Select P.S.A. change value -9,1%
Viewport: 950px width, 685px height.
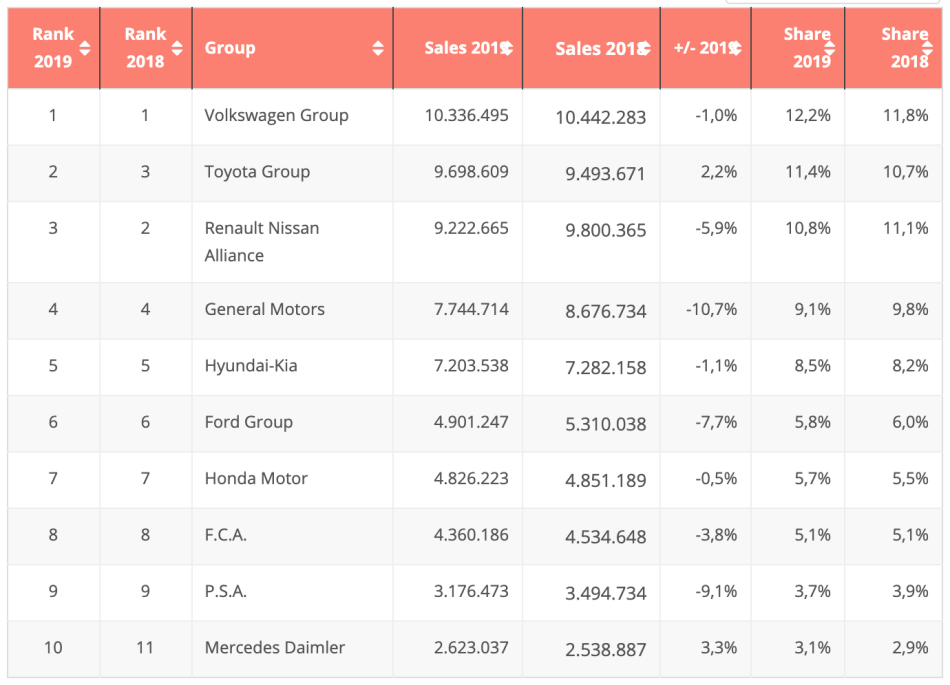[x=716, y=591]
